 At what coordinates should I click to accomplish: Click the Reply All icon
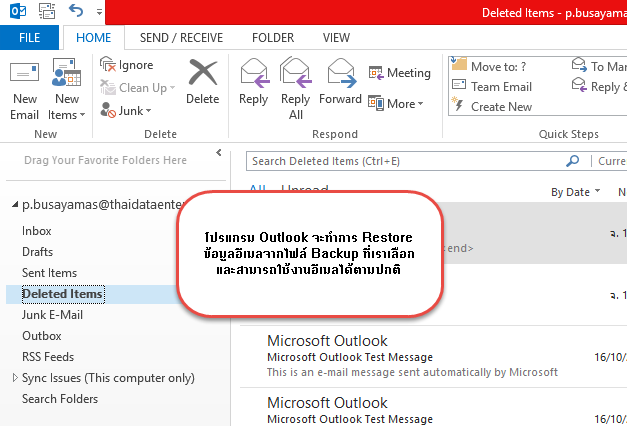pos(296,72)
